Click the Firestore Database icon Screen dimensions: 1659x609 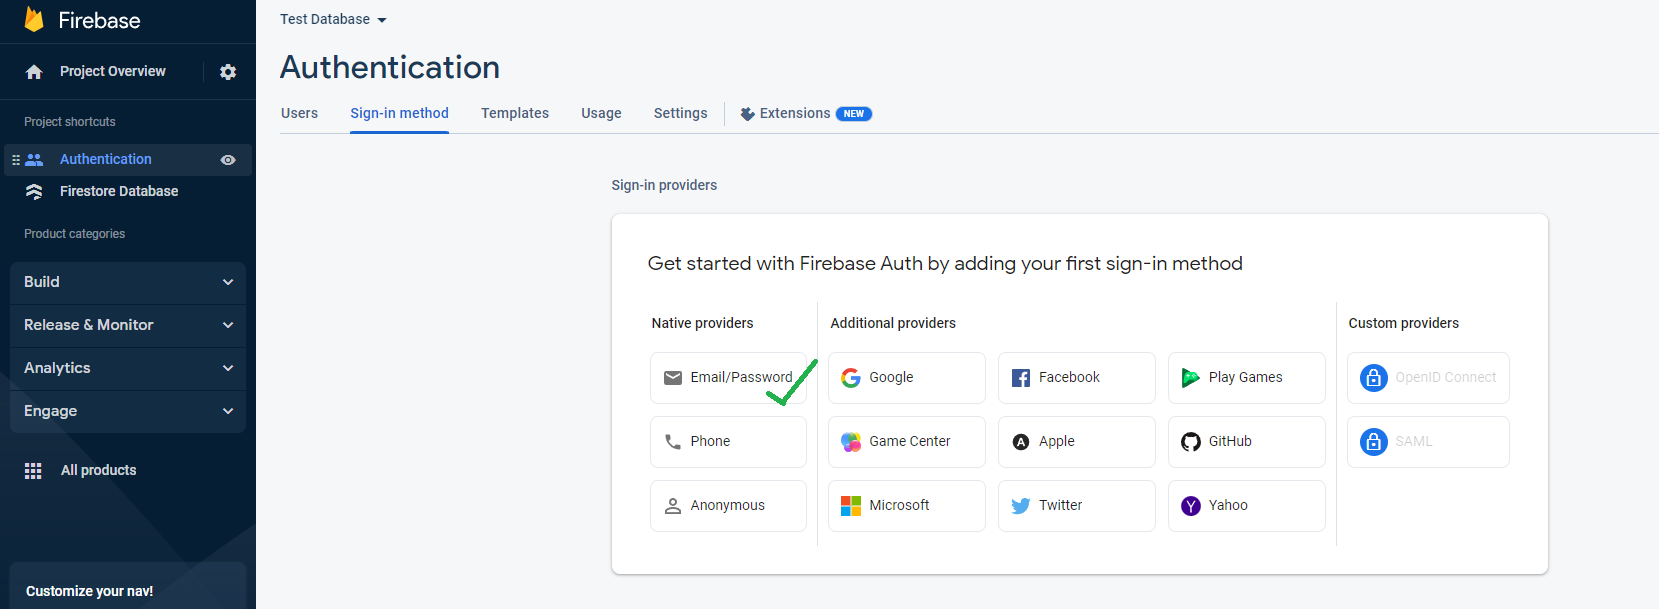tap(34, 191)
